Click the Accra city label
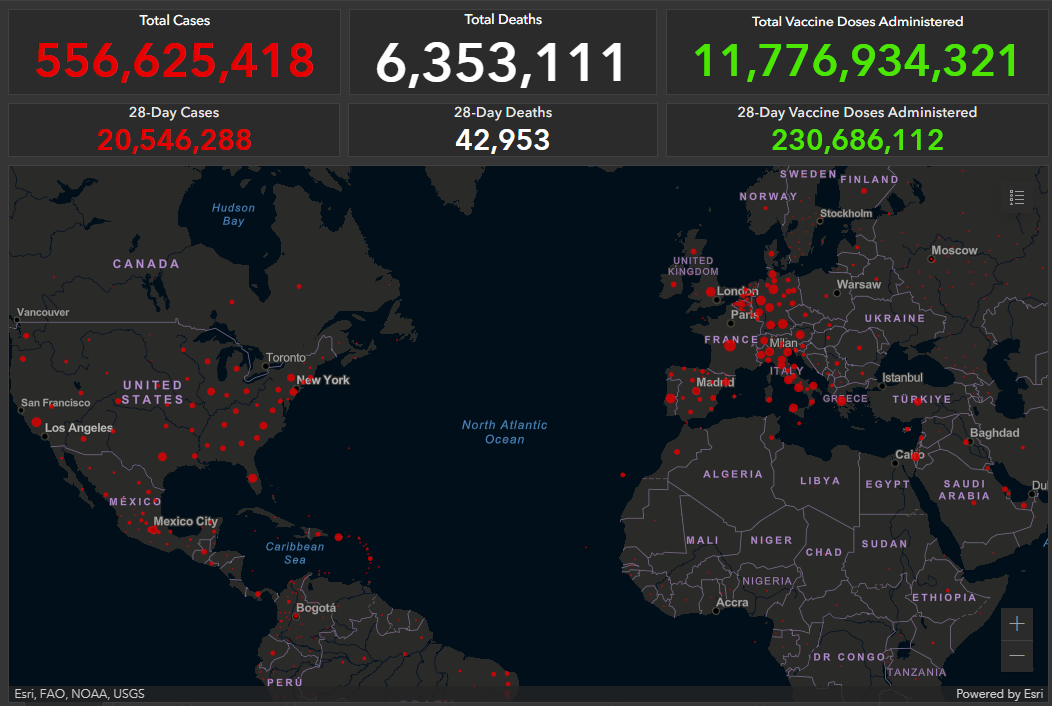 pyautogui.click(x=732, y=603)
